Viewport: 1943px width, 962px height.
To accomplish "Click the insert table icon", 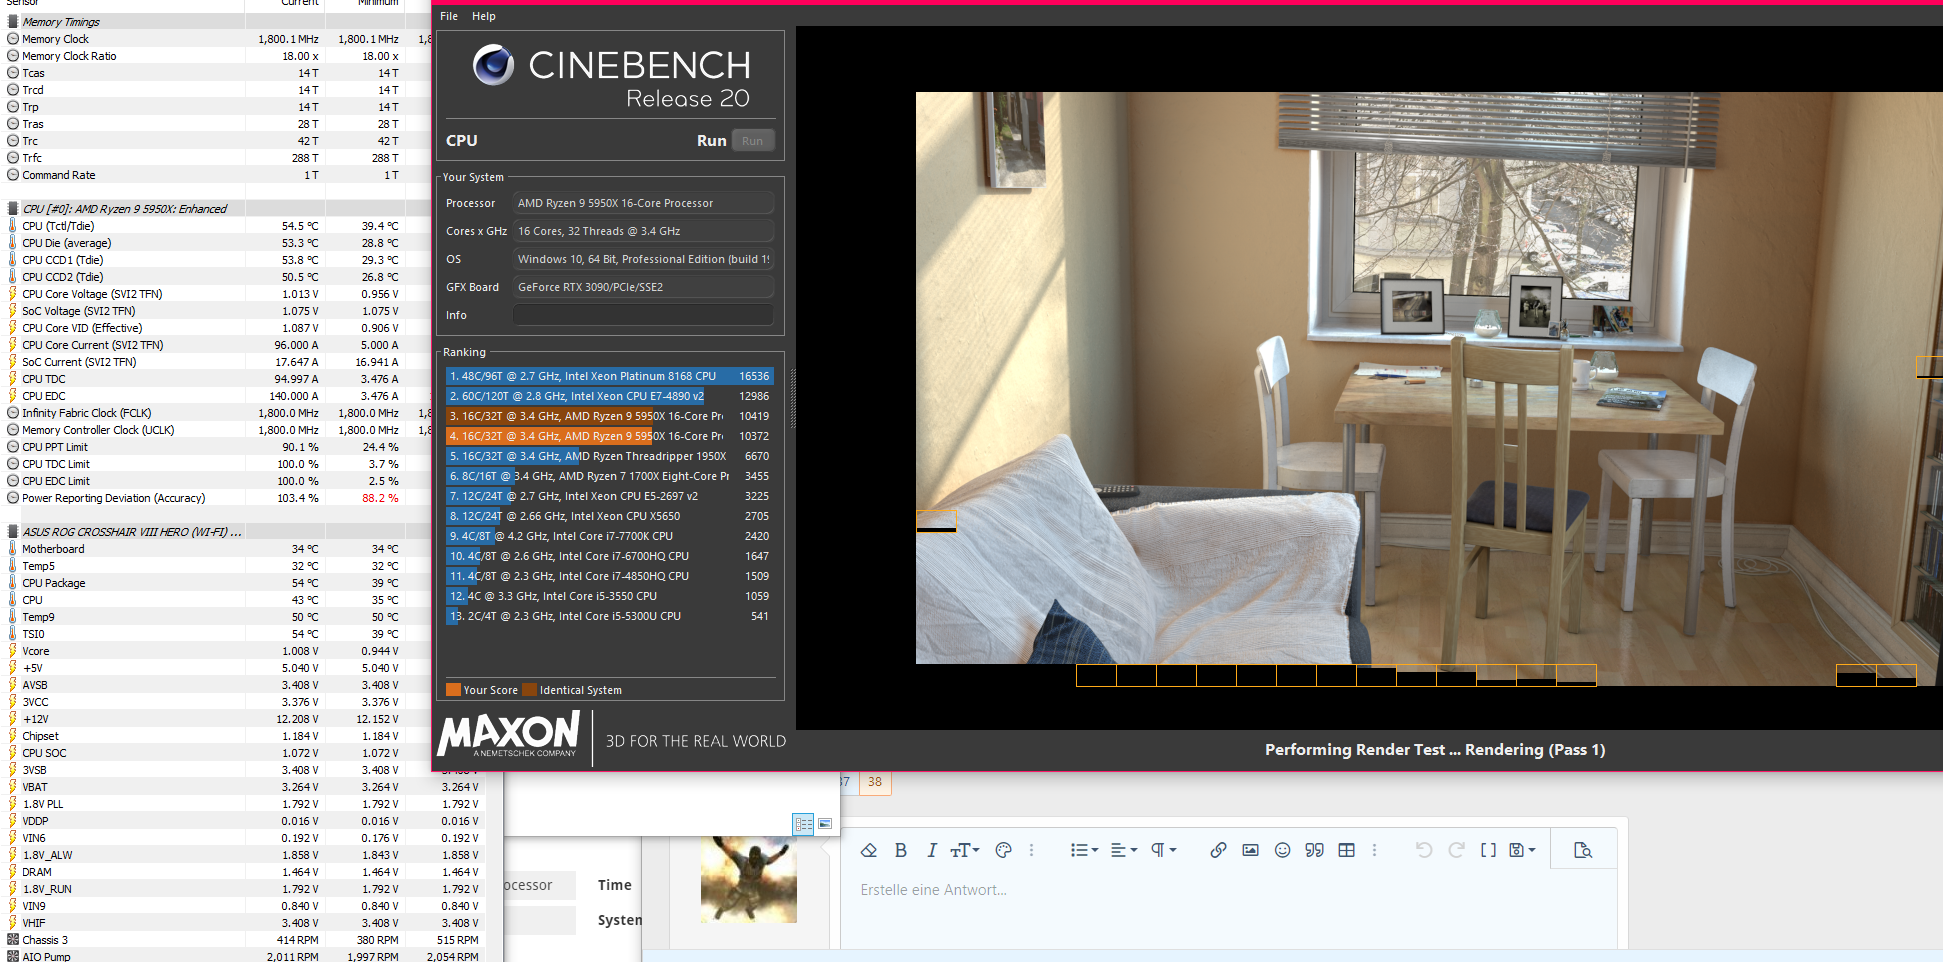I will coord(1347,850).
